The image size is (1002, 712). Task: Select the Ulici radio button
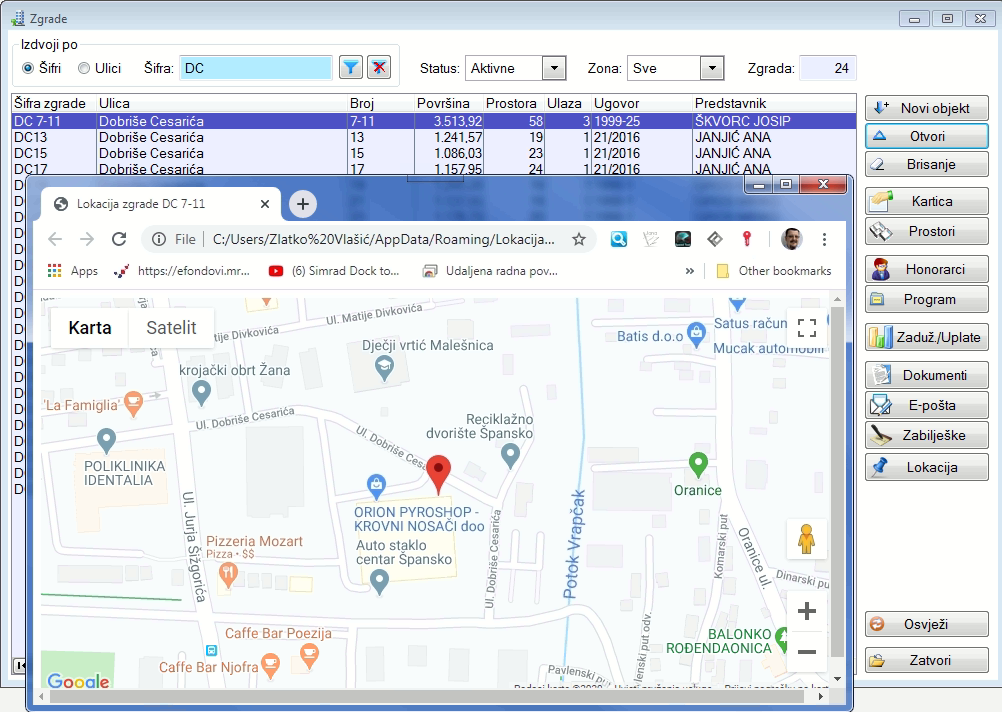tap(84, 68)
